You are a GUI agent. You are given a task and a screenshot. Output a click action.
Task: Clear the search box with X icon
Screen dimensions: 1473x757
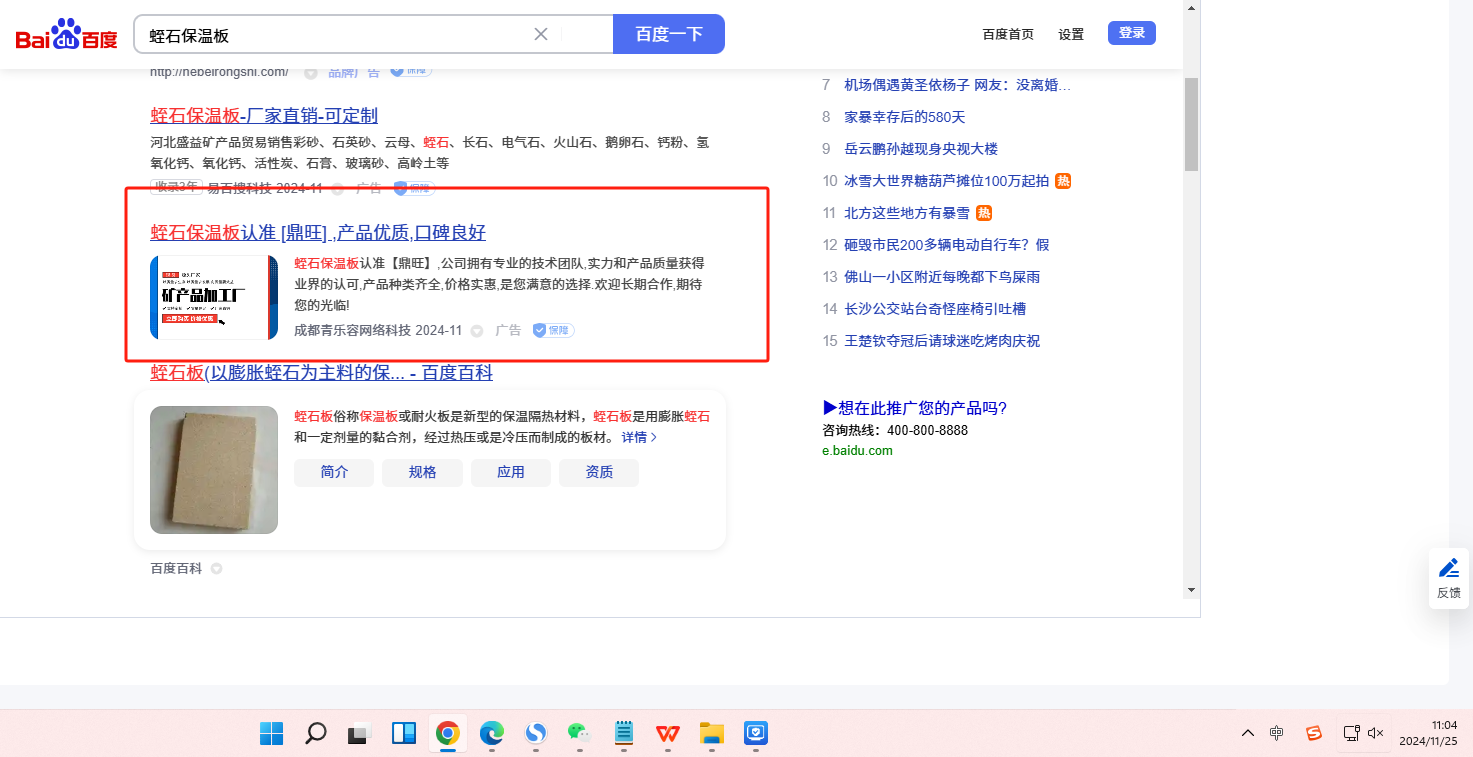pos(541,34)
